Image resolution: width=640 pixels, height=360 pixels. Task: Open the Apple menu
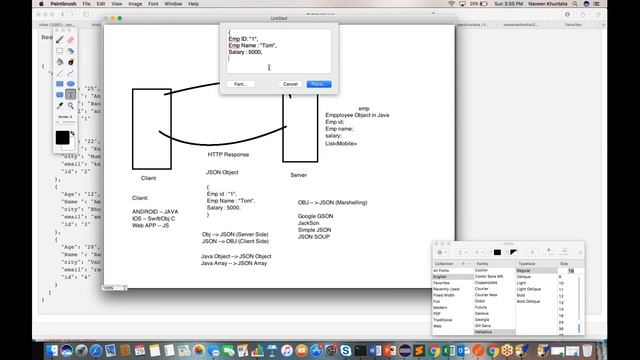click(41, 4)
